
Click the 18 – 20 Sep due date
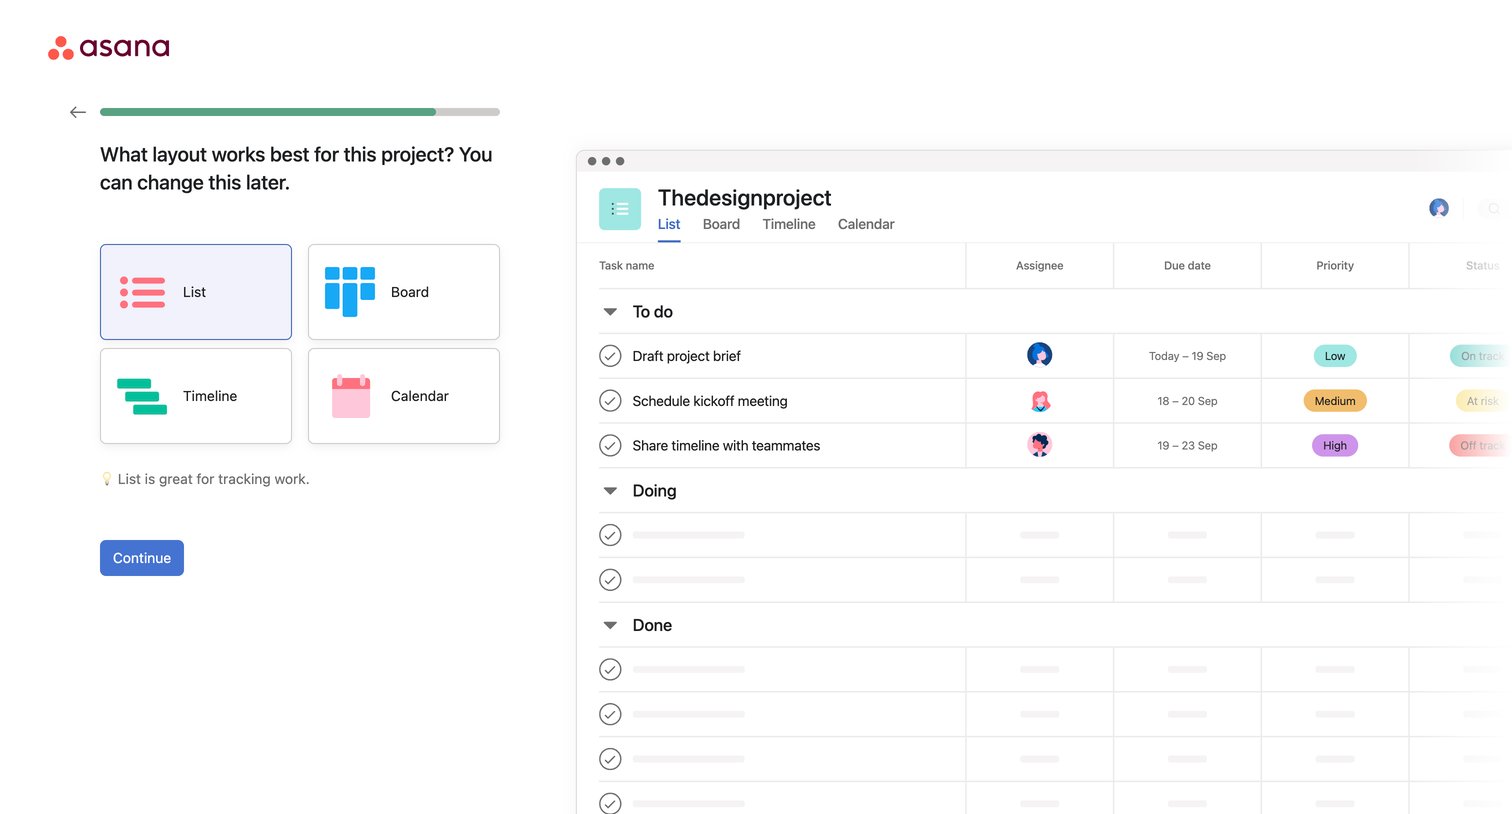[1187, 401]
